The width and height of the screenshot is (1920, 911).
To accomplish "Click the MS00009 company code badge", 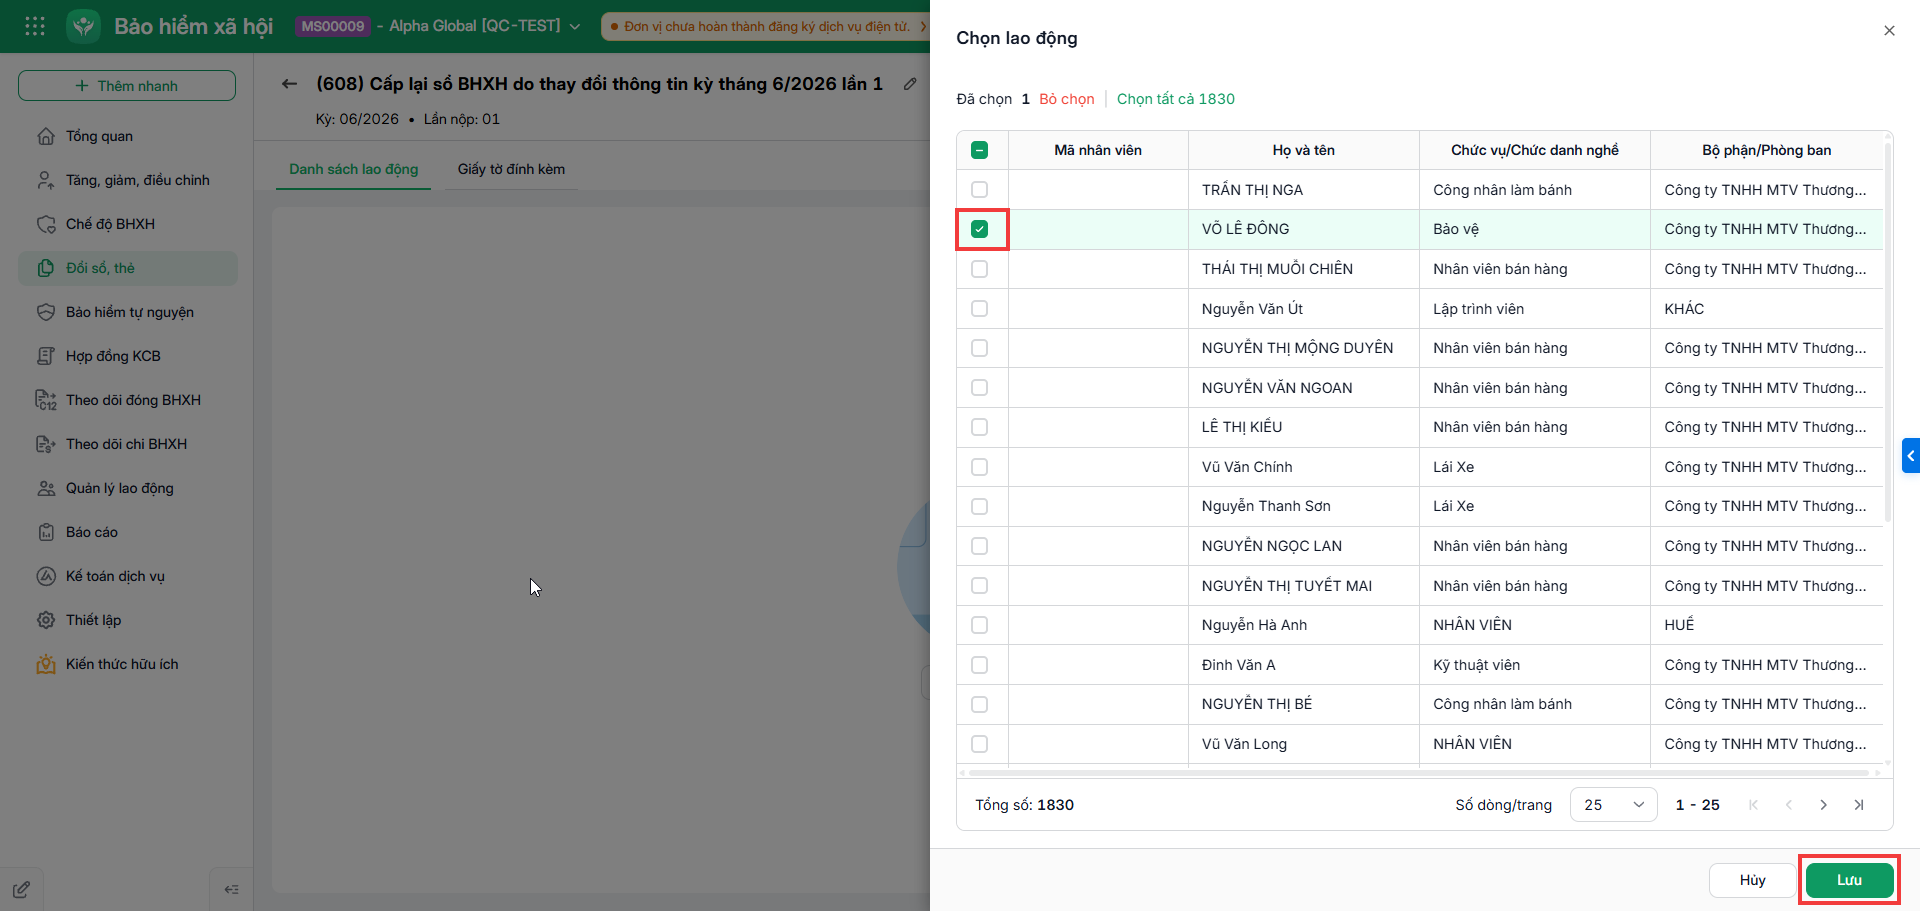I will [x=333, y=26].
